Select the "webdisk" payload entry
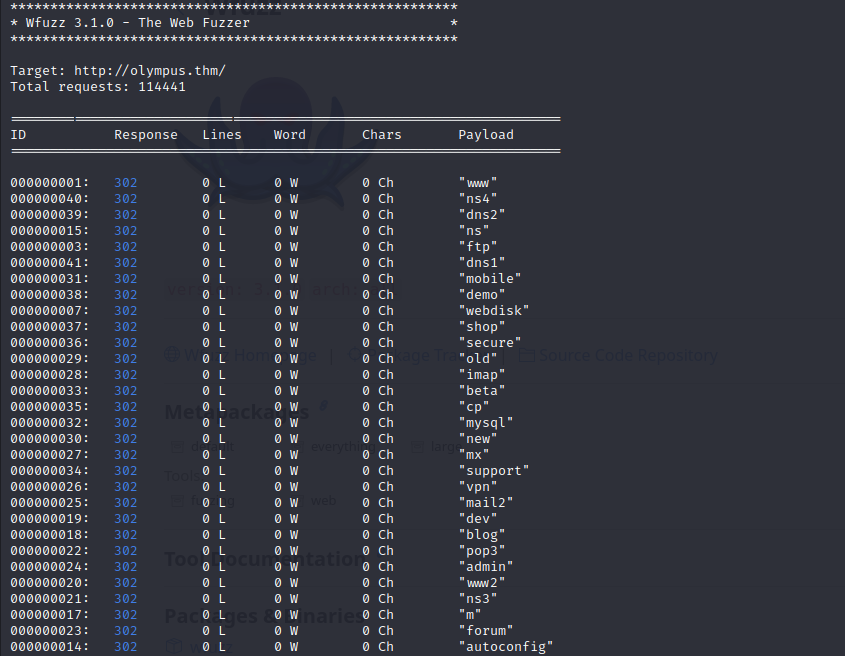 point(494,311)
